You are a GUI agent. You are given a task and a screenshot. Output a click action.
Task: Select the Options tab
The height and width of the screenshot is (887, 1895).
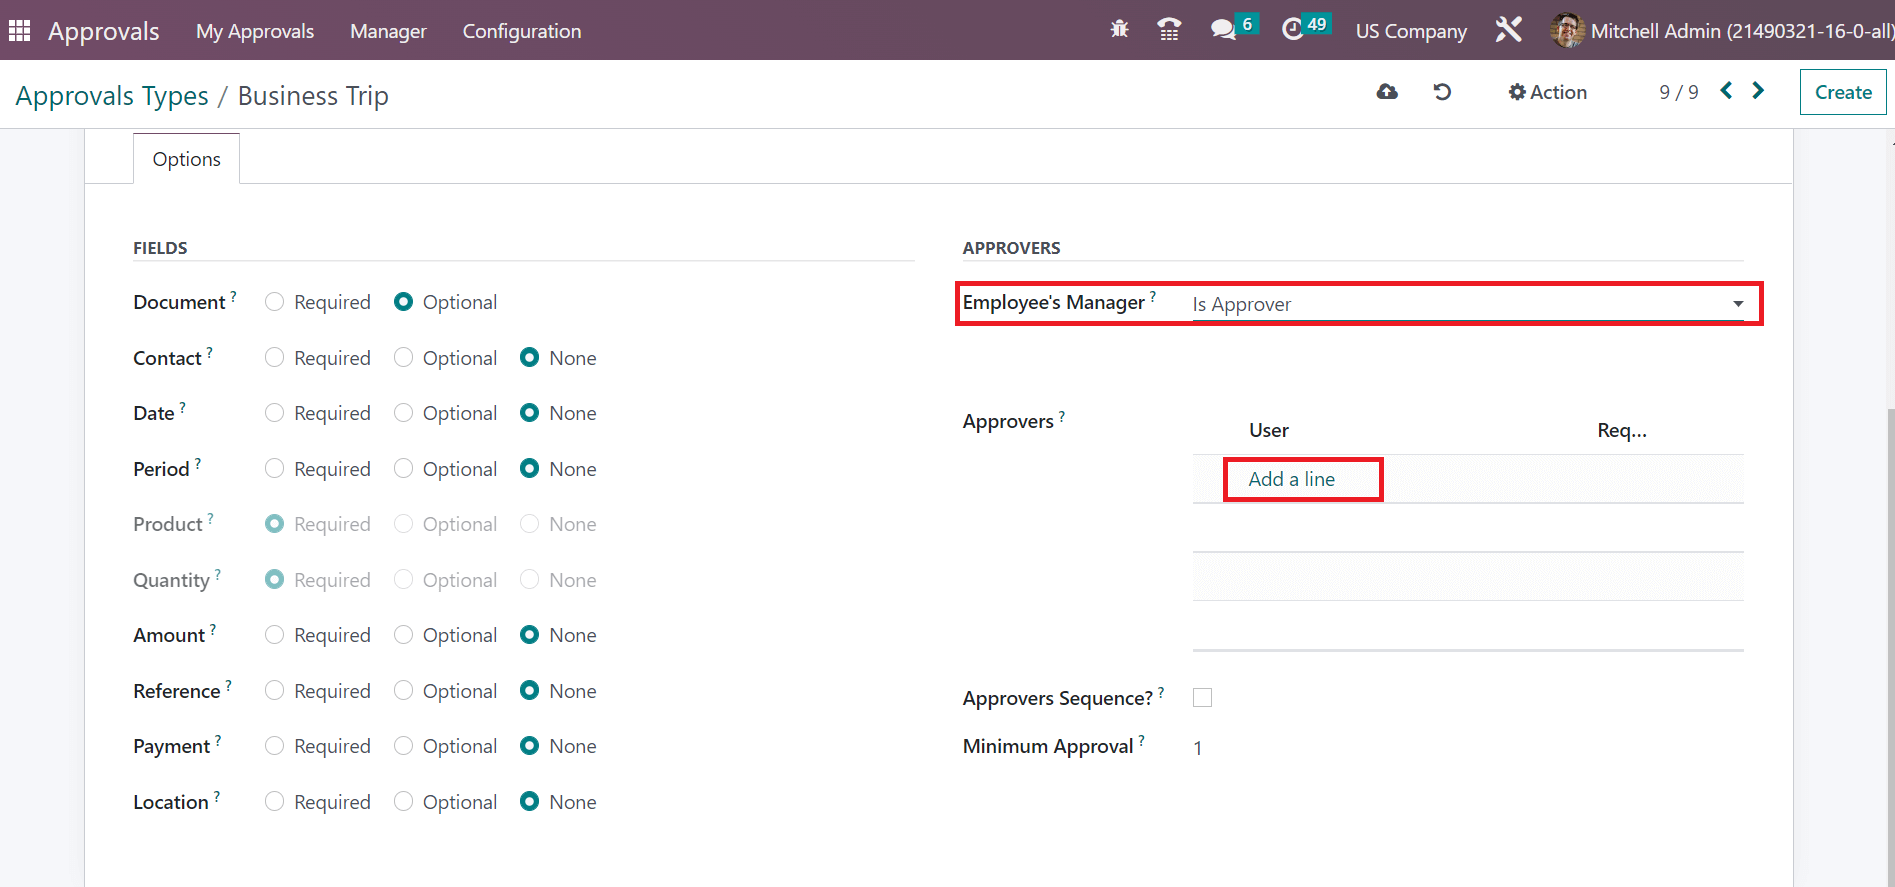coord(187,159)
